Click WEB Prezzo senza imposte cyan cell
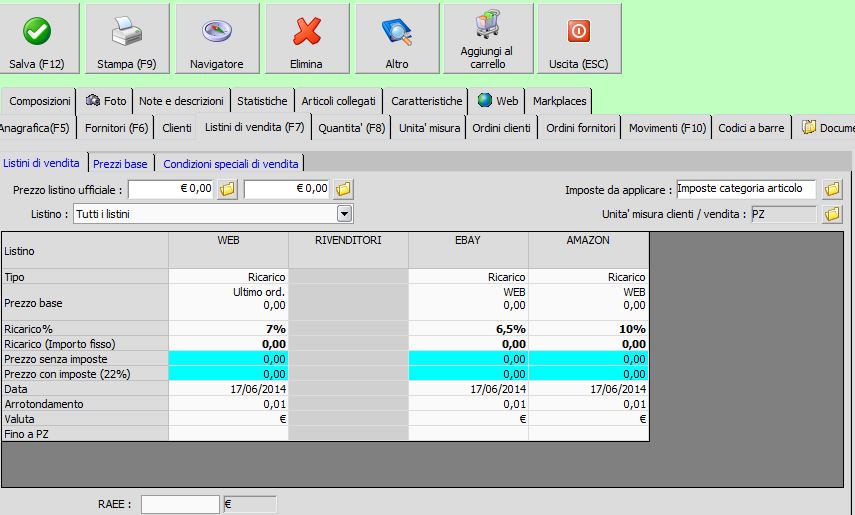This screenshot has height=515, width=855. (x=228, y=359)
